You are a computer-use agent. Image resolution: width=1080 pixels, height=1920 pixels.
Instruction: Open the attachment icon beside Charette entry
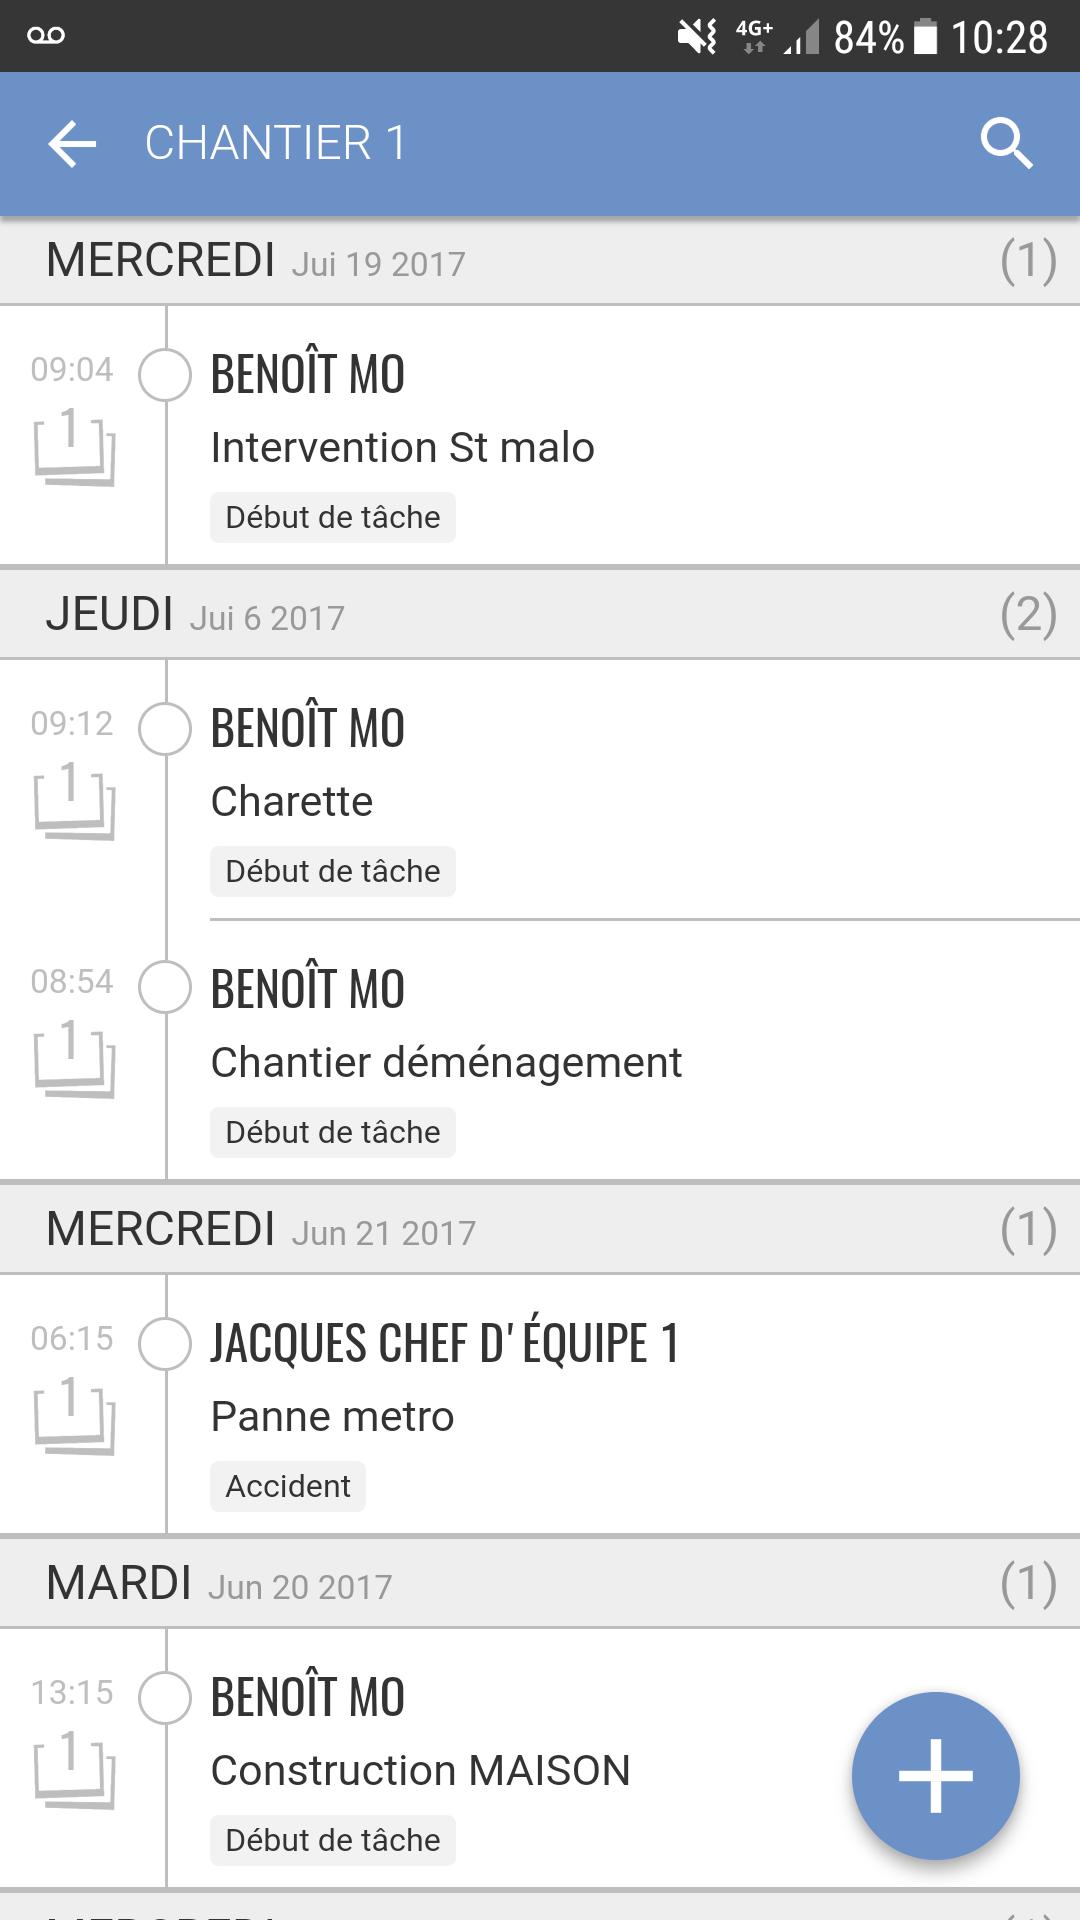(x=74, y=800)
